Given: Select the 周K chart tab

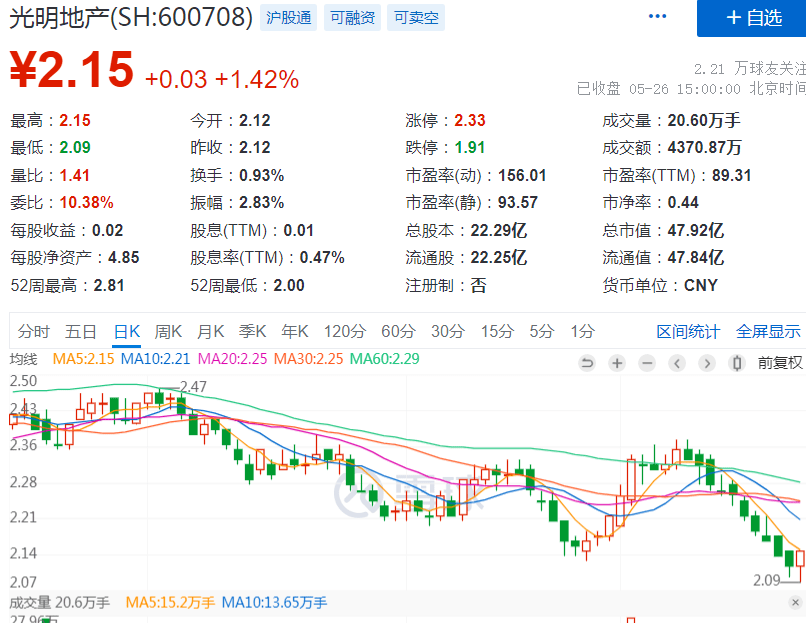Looking at the screenshot, I should click(x=168, y=332).
